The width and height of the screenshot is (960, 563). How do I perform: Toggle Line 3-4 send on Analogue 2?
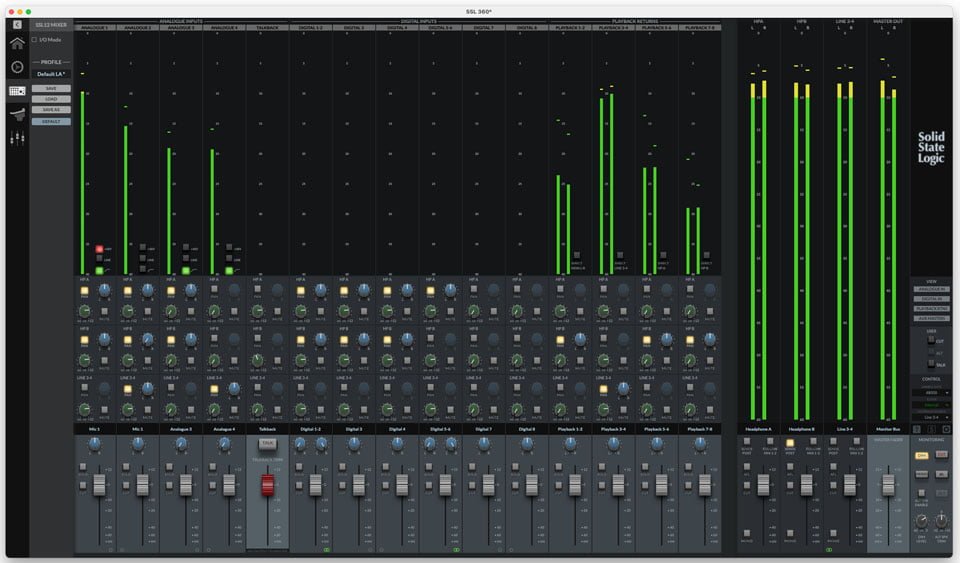127,389
